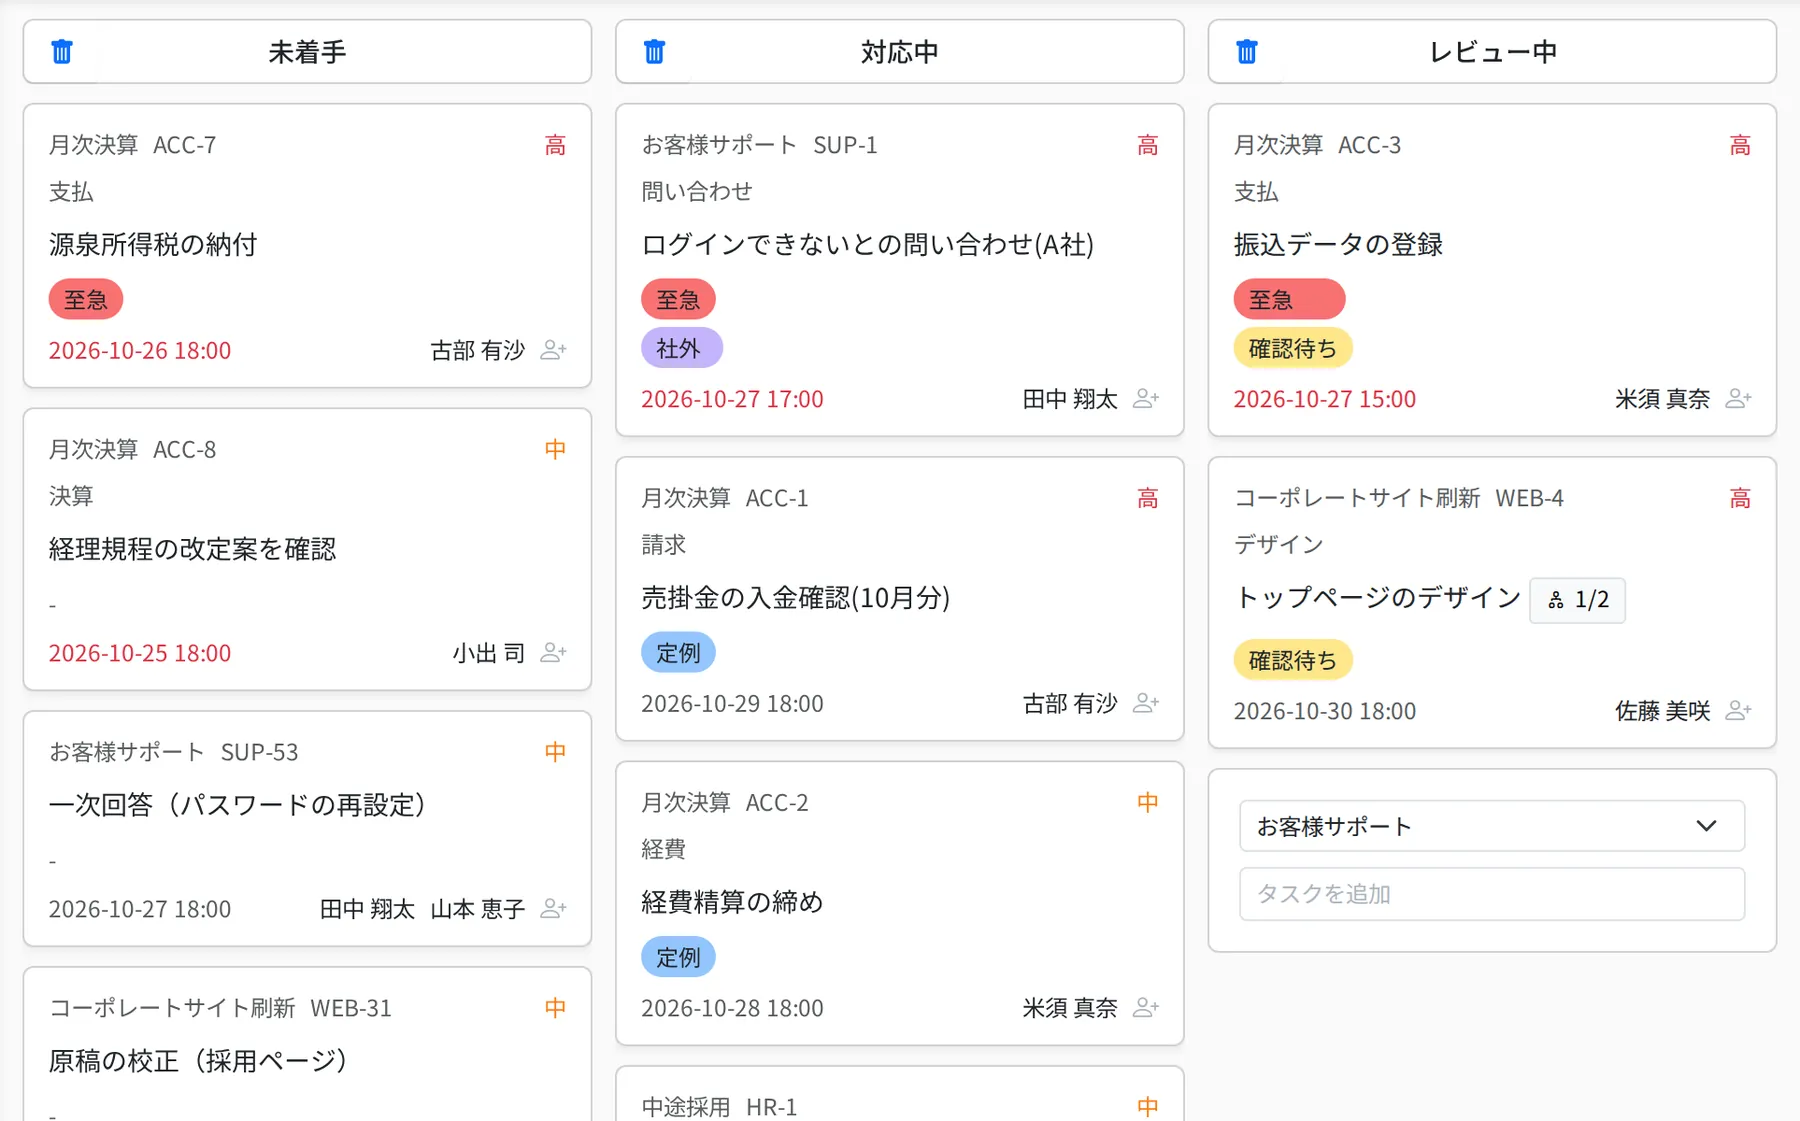Open task 一次回答（パスワードの再設定）
The width and height of the screenshot is (1800, 1121).
tap(238, 805)
